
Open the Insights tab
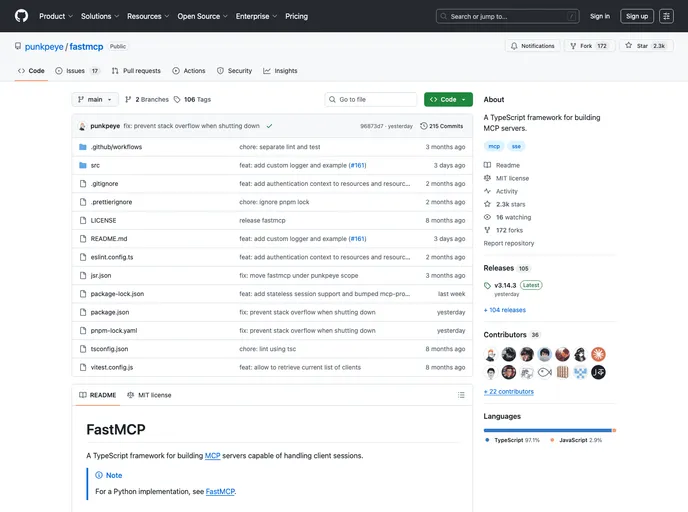click(280, 71)
